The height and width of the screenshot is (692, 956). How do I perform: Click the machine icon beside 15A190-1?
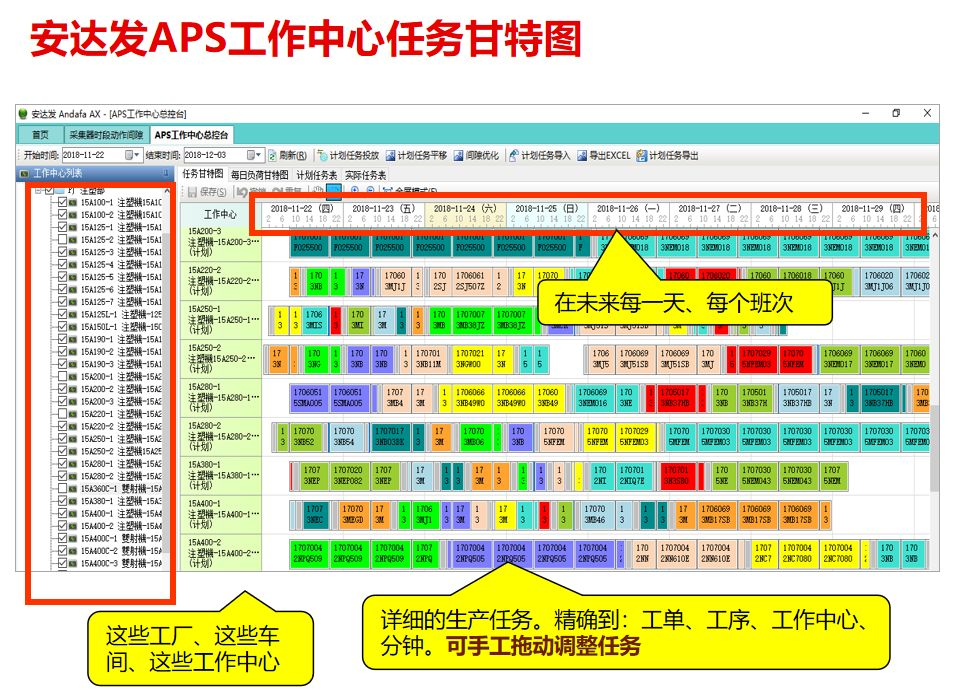[73, 339]
